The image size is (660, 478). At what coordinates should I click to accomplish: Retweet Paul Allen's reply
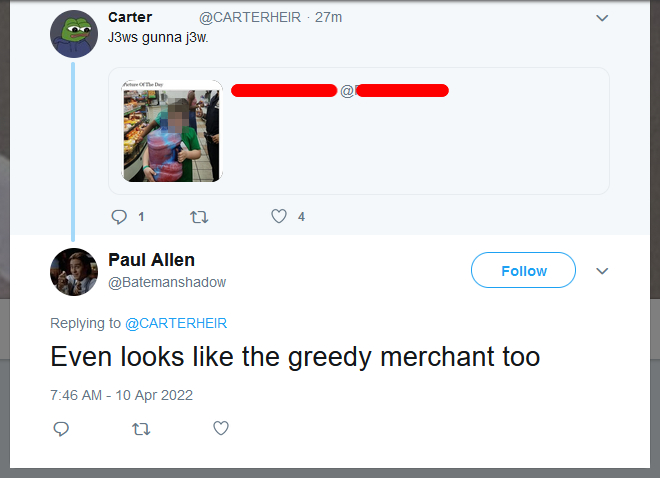(x=141, y=429)
